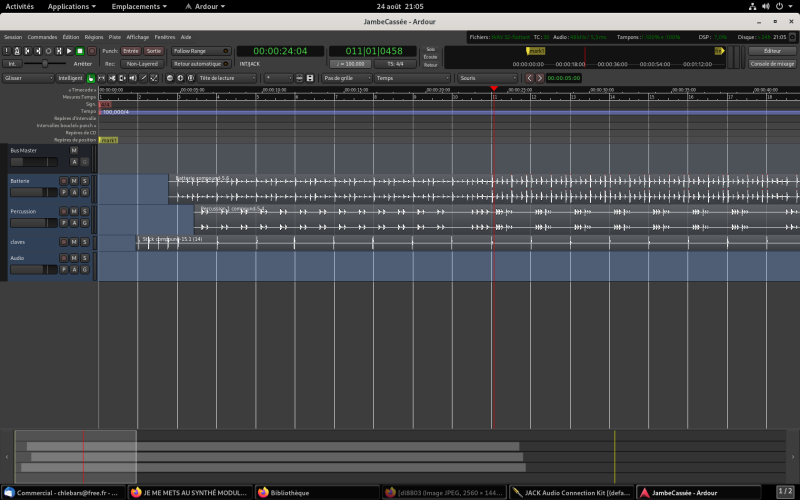Click the Punch Entrée button
The height and width of the screenshot is (500, 800).
click(131, 50)
